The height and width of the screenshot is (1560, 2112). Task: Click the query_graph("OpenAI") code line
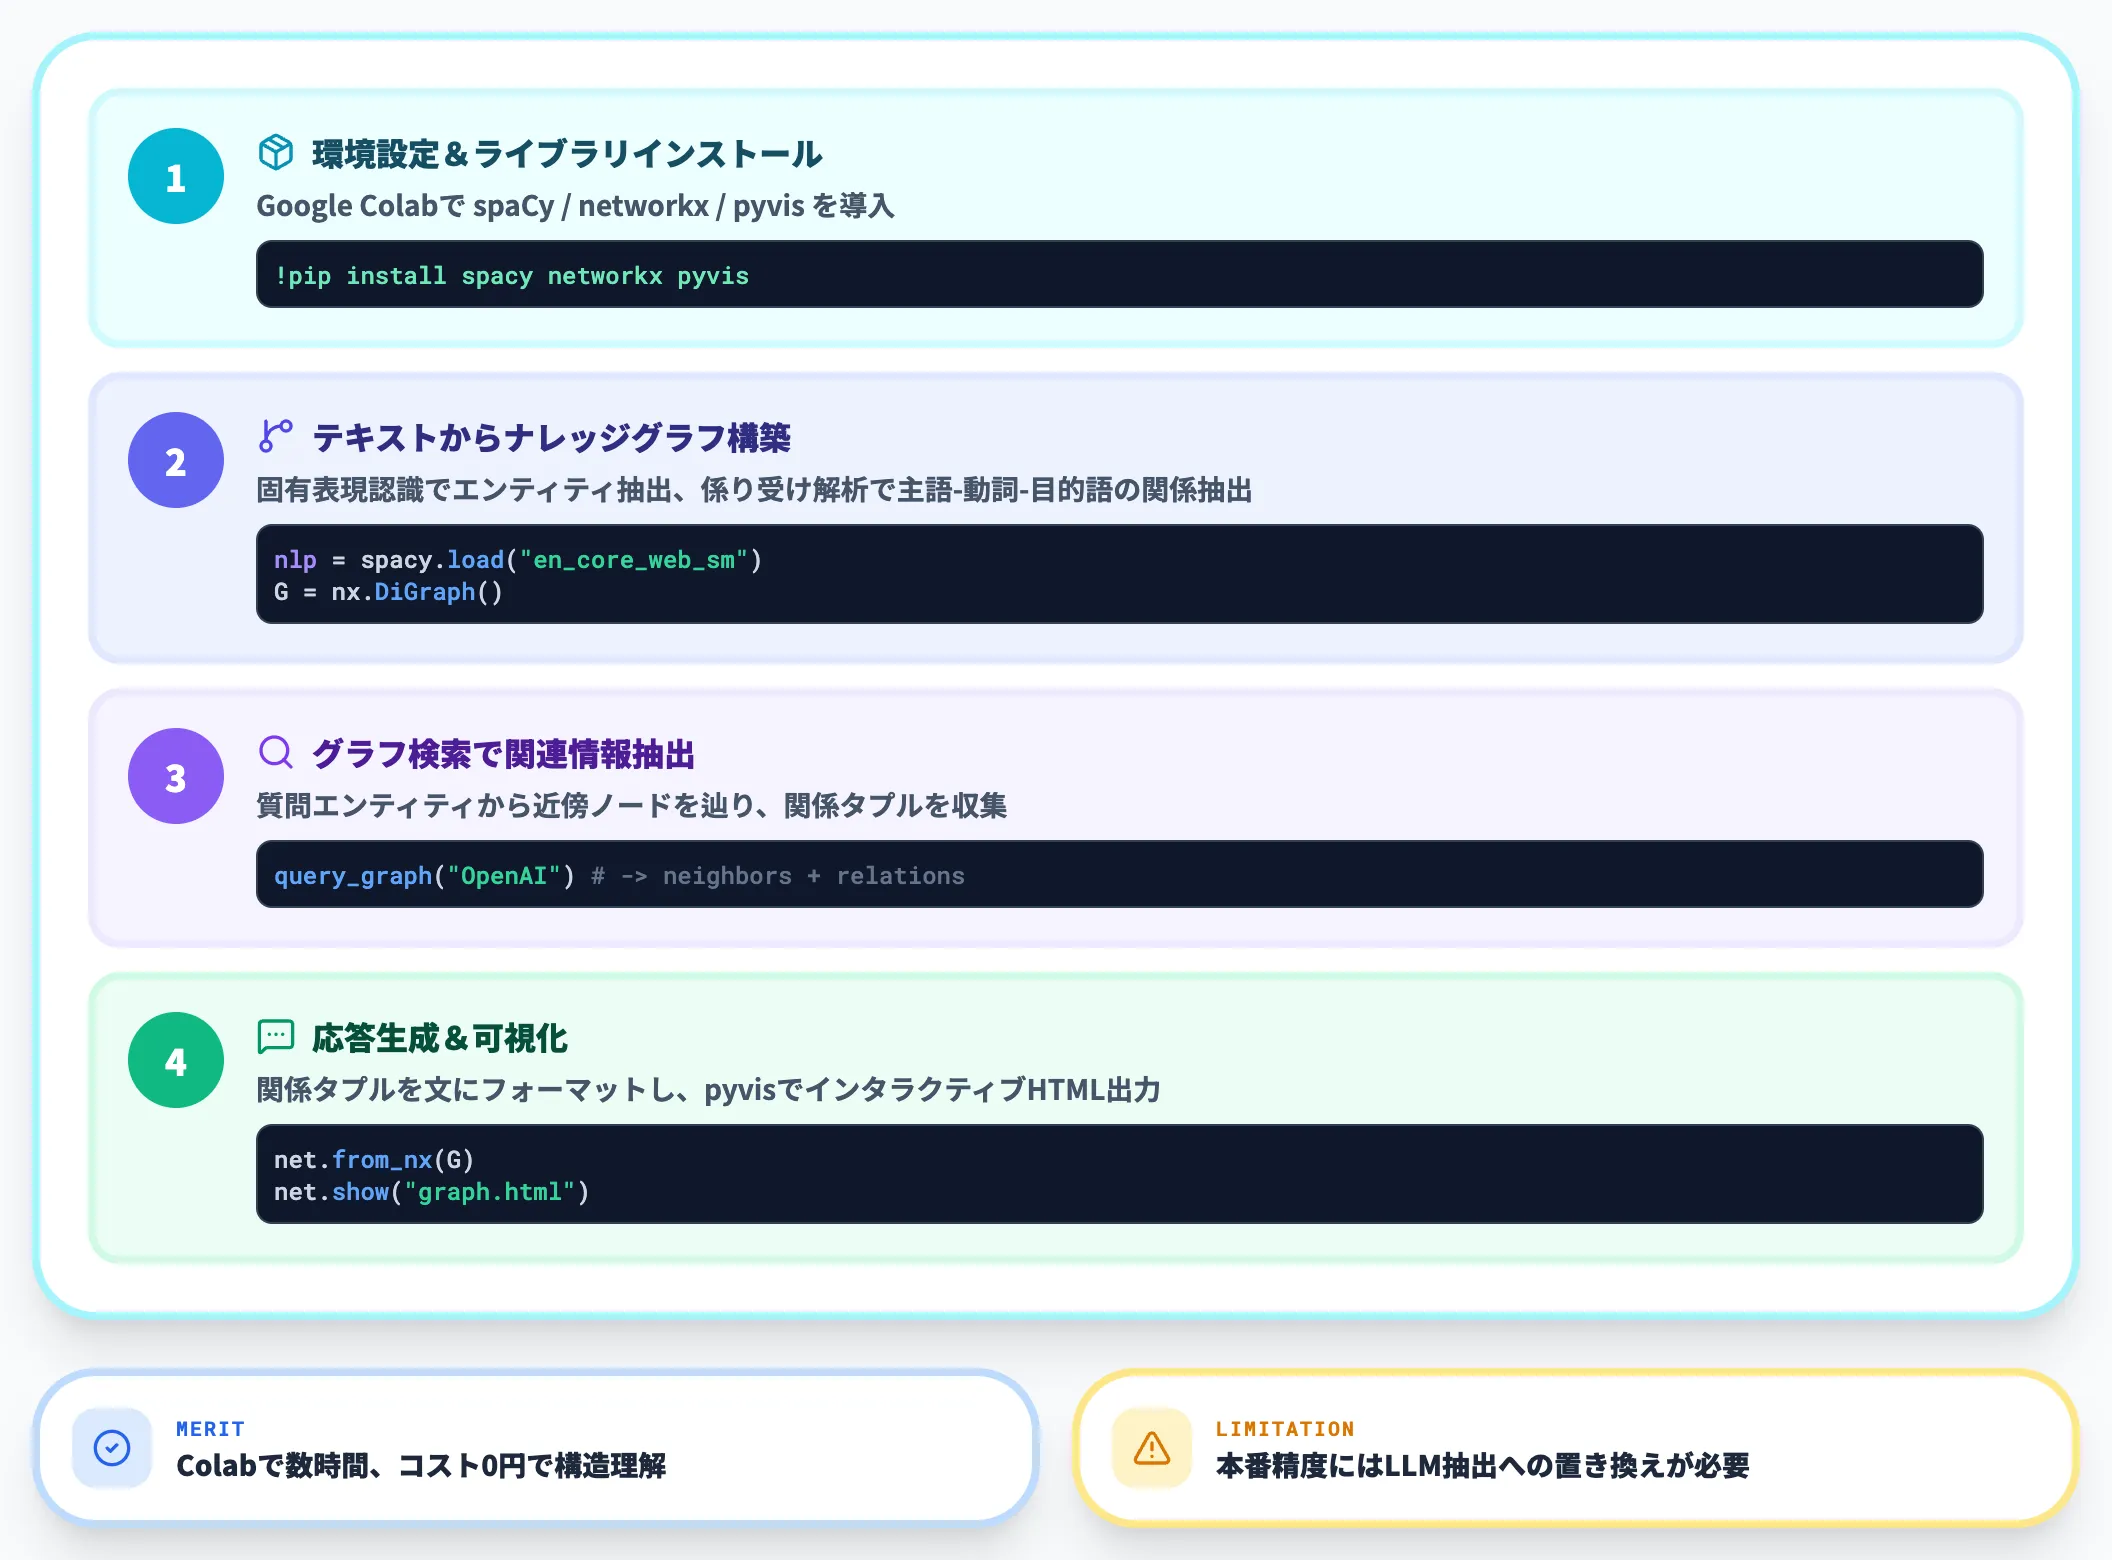click(619, 876)
